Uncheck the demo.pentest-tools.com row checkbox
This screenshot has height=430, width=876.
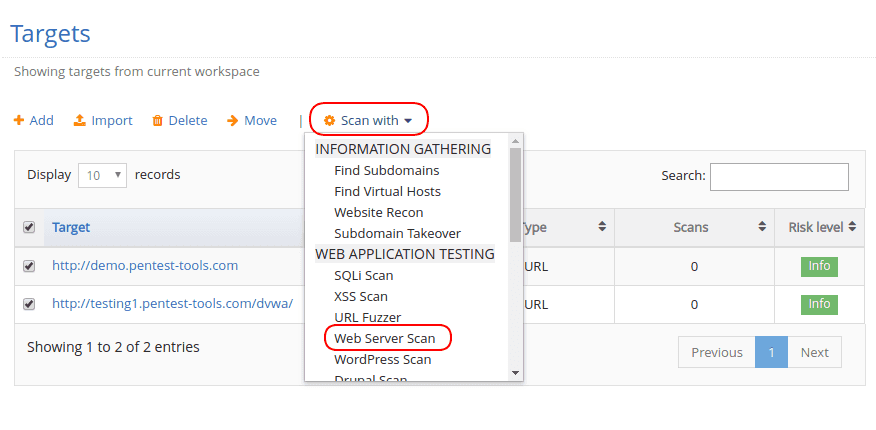29,266
